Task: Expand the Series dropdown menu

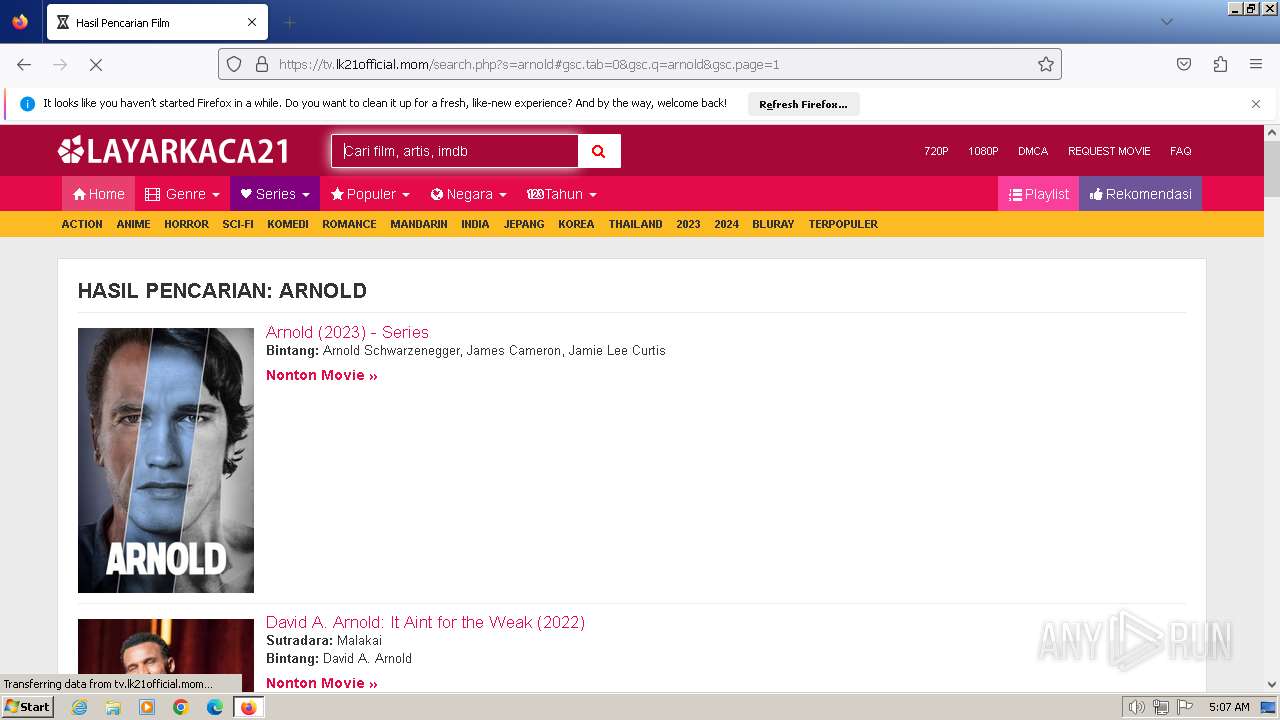Action: click(x=275, y=194)
